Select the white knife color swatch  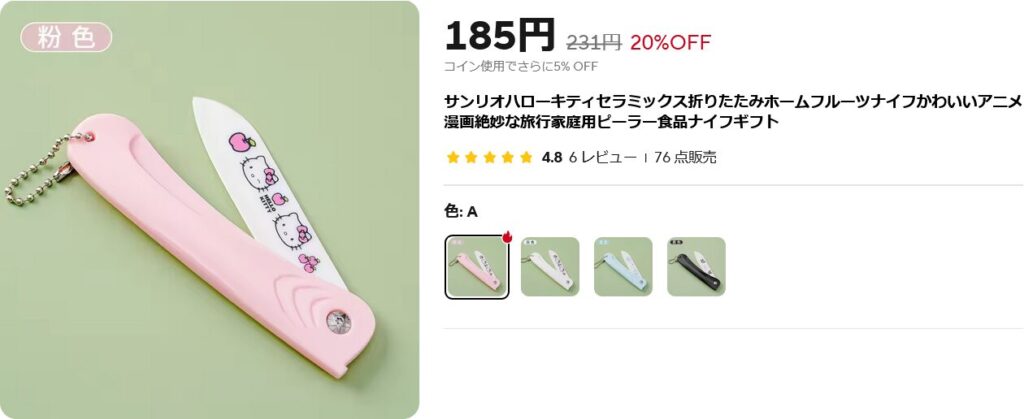point(550,267)
